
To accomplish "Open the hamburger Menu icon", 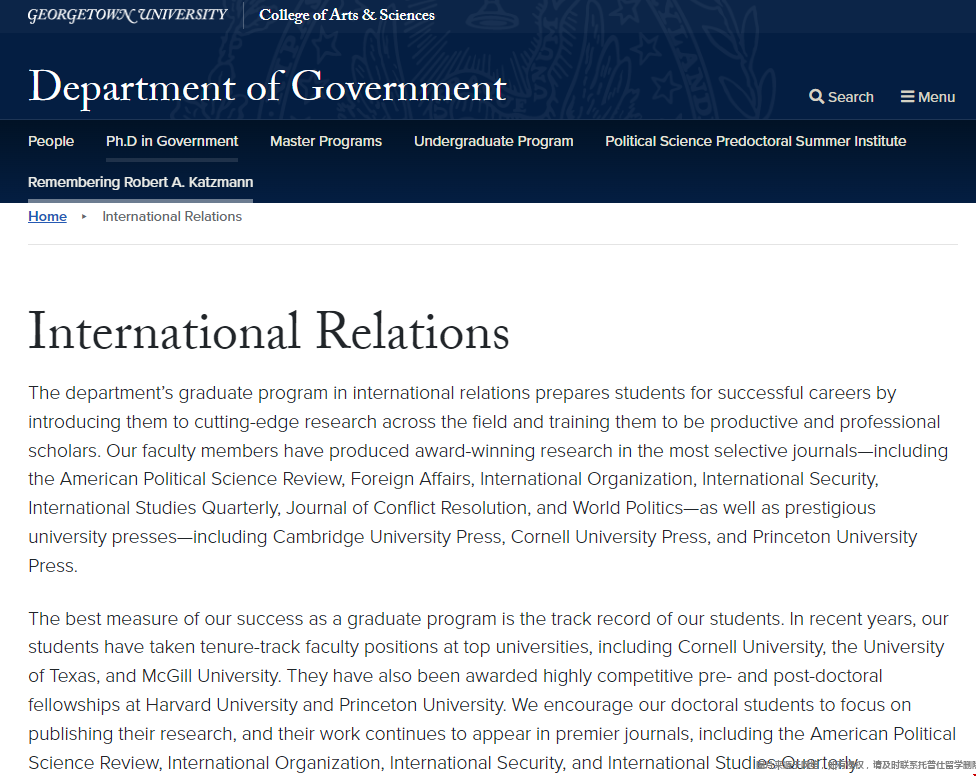I will pyautogui.click(x=908, y=96).
